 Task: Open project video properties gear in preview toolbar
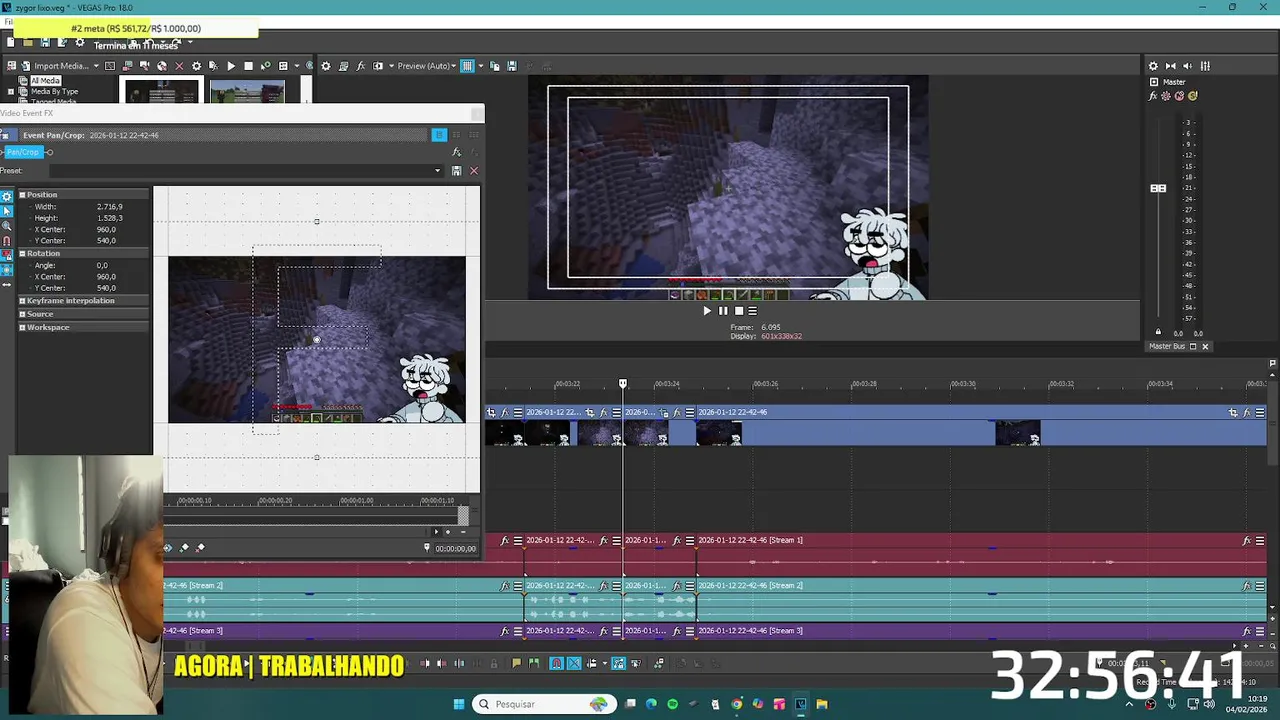point(326,66)
